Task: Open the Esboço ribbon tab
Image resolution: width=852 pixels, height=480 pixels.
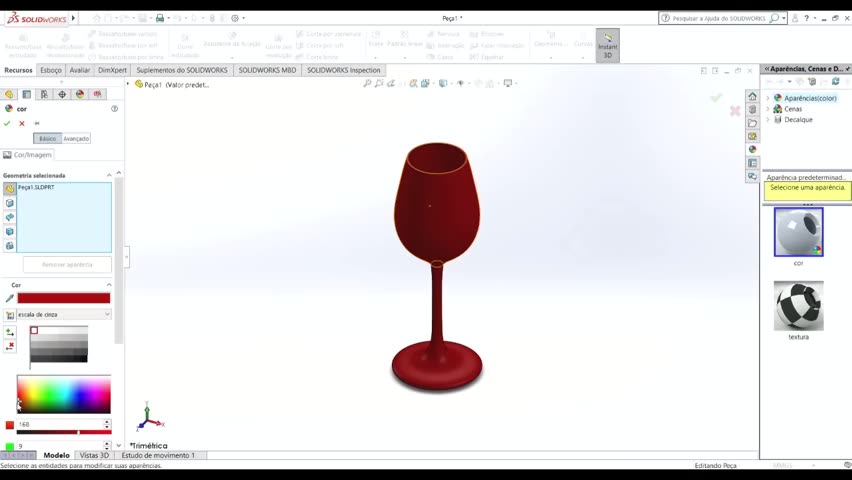Action: (x=50, y=70)
